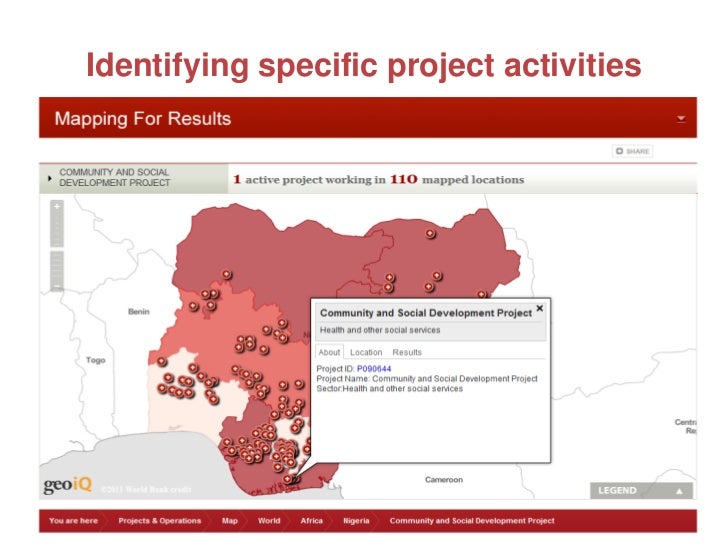This screenshot has width=728, height=546.
Task: Click the Benin country label
Action: tap(139, 312)
